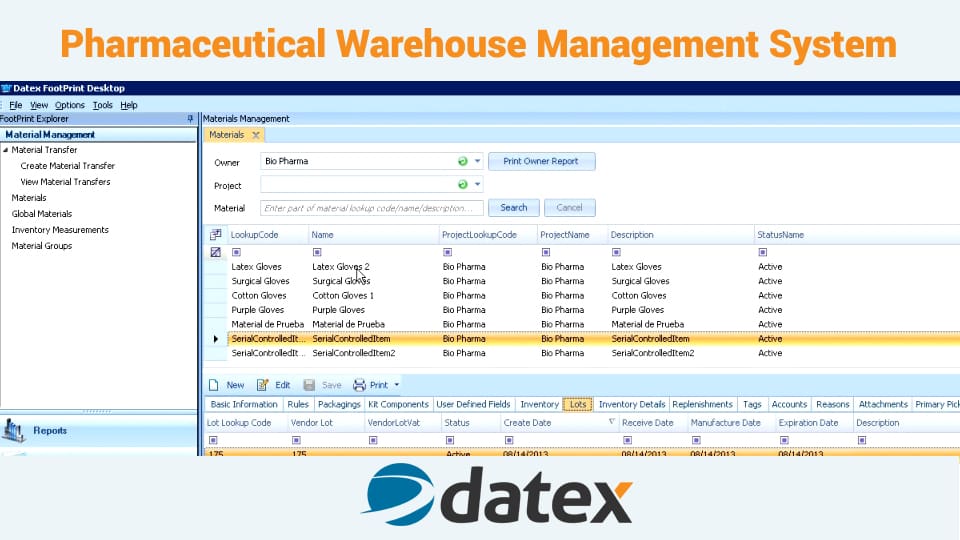This screenshot has height=540, width=960.
Task: Click the row indicator arrow for SerialControlledItem
Action: click(216, 339)
